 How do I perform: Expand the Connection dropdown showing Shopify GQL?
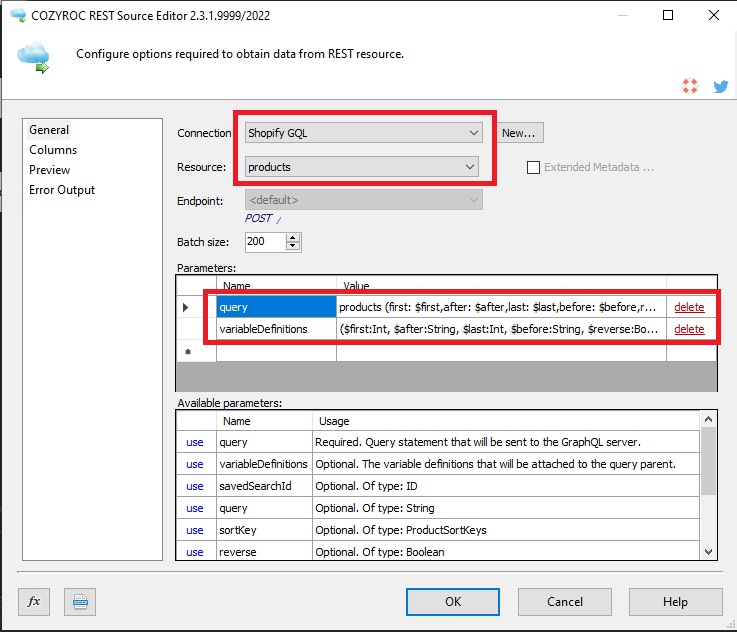tap(473, 133)
